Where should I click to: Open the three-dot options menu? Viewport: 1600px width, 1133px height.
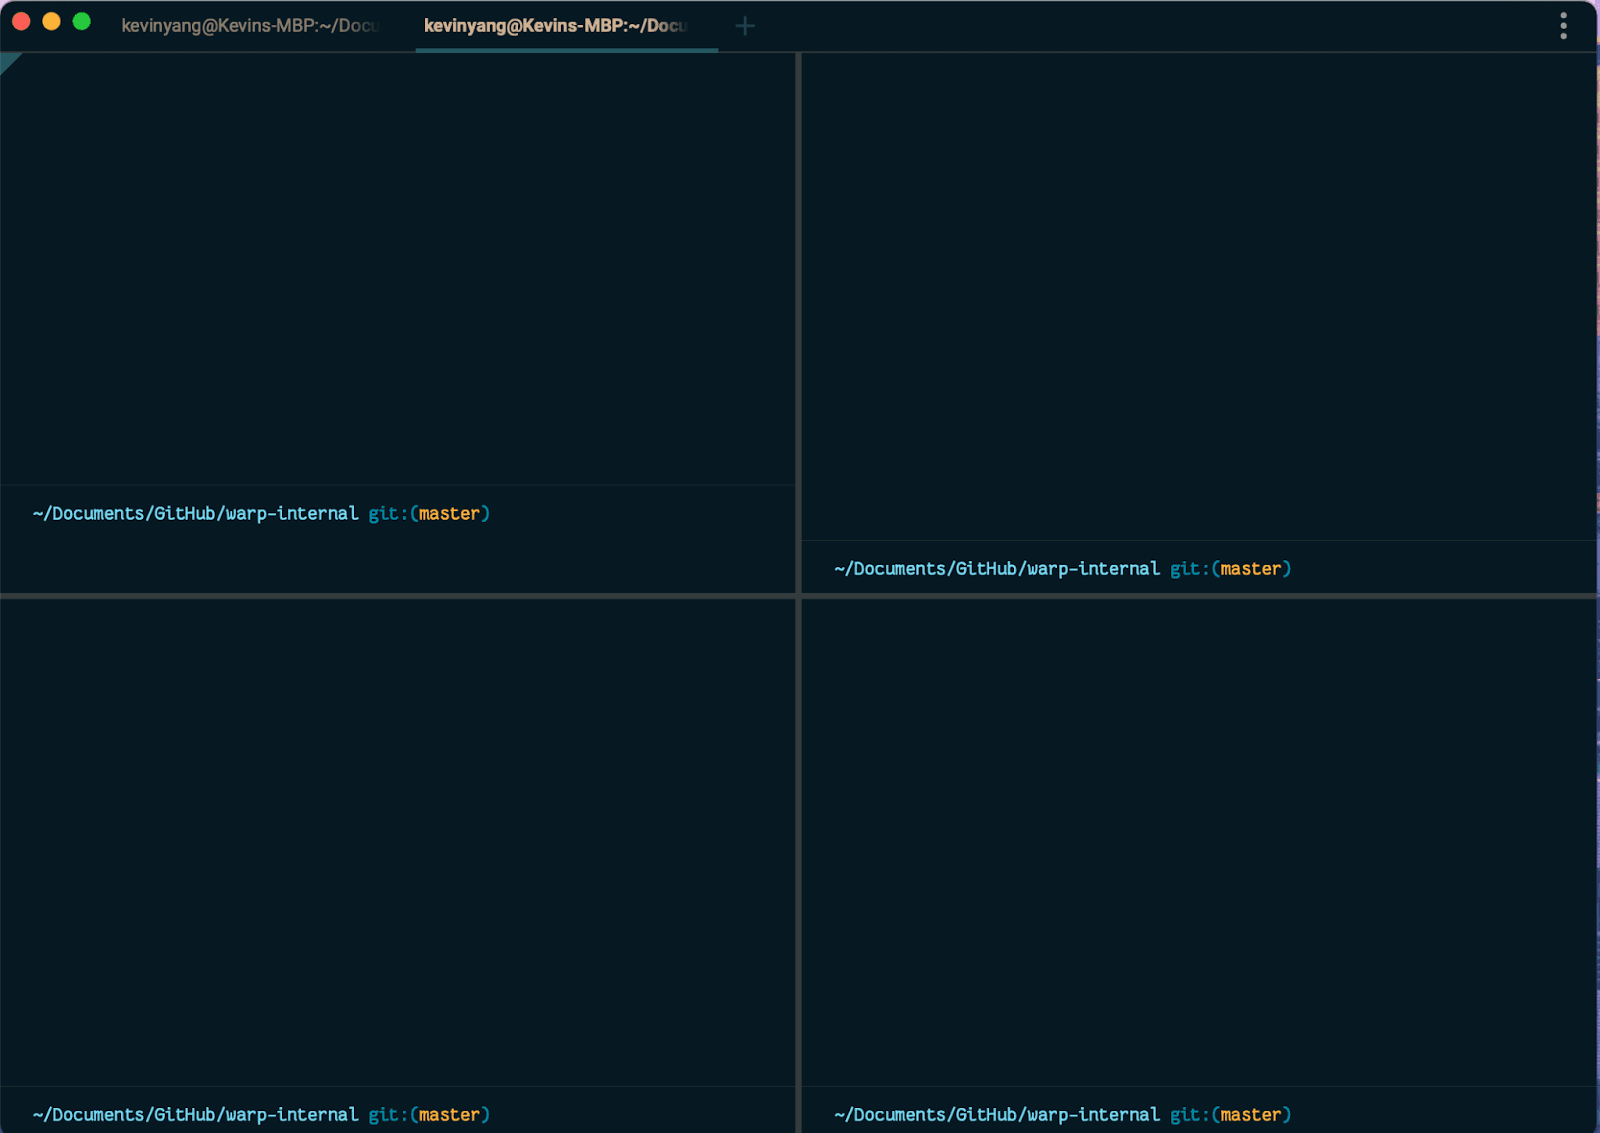coord(1563,26)
